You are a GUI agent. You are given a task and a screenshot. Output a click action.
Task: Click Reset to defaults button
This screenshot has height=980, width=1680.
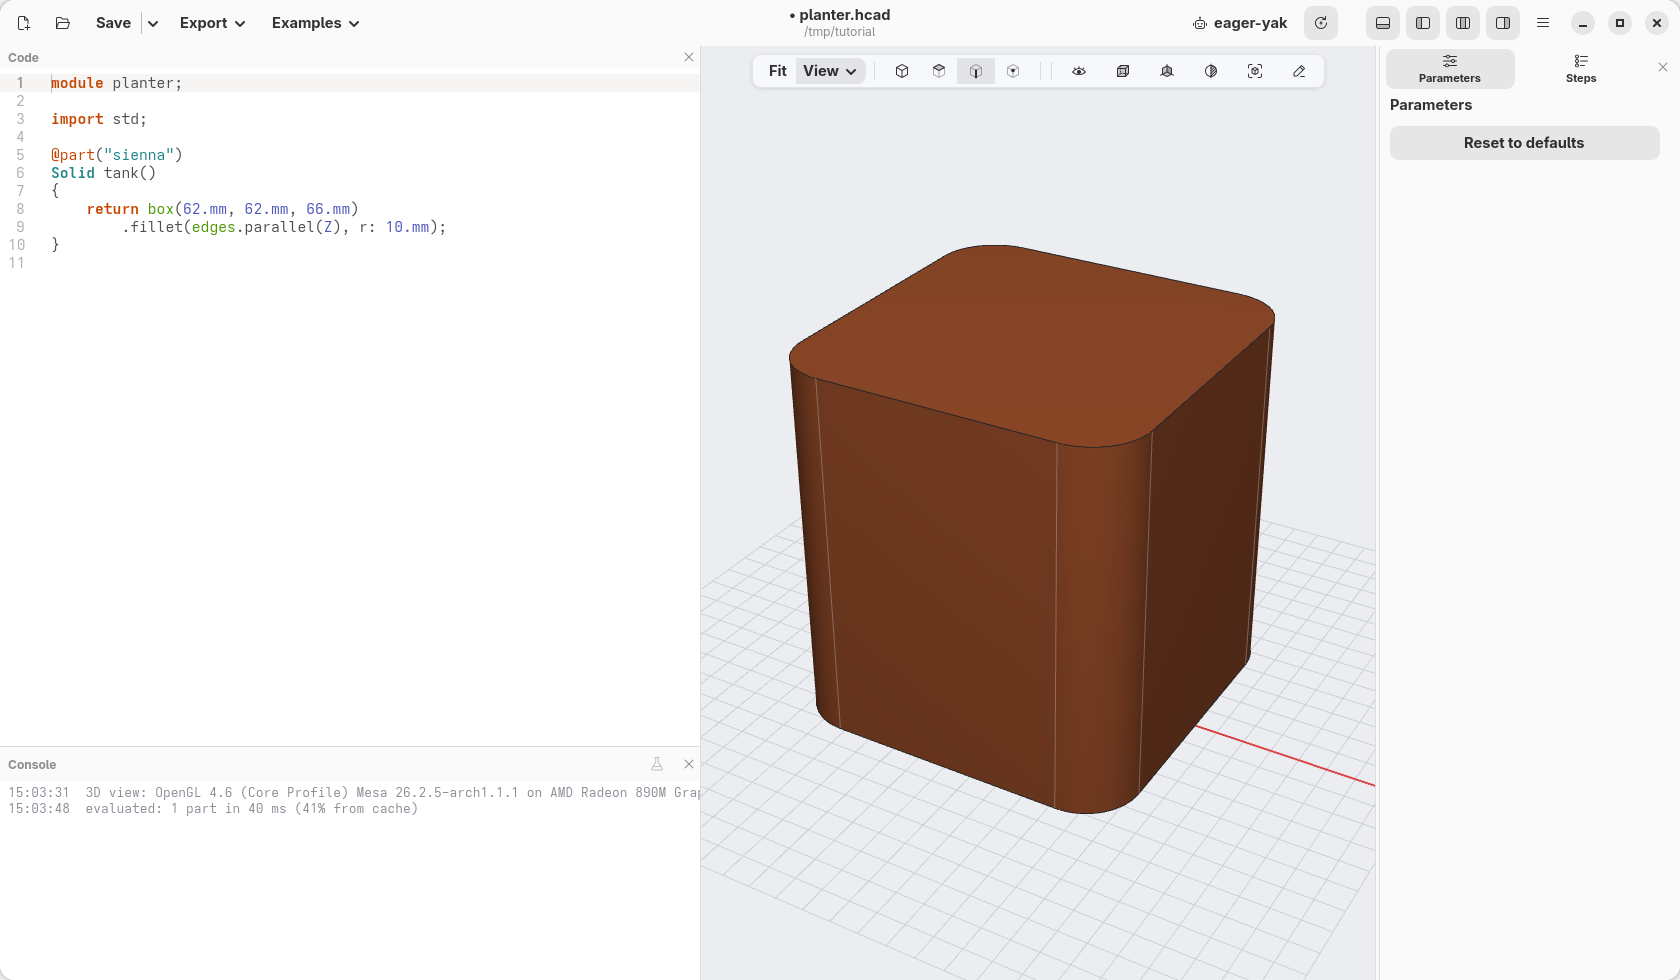click(x=1524, y=143)
